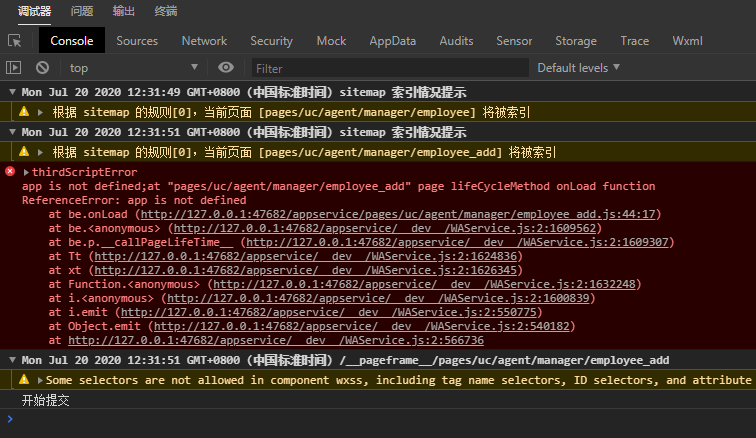Open WAService.js:2:1609562 stack link

pos(385,228)
